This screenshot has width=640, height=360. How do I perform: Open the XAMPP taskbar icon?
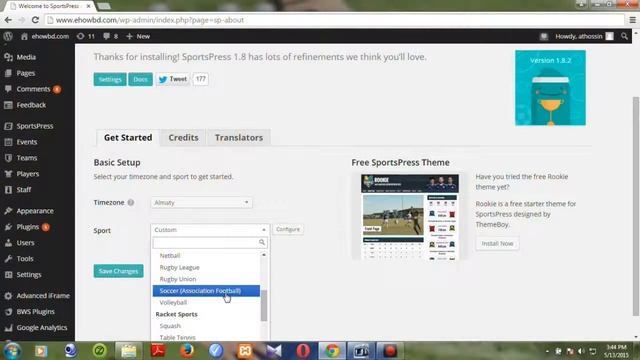pos(245,351)
